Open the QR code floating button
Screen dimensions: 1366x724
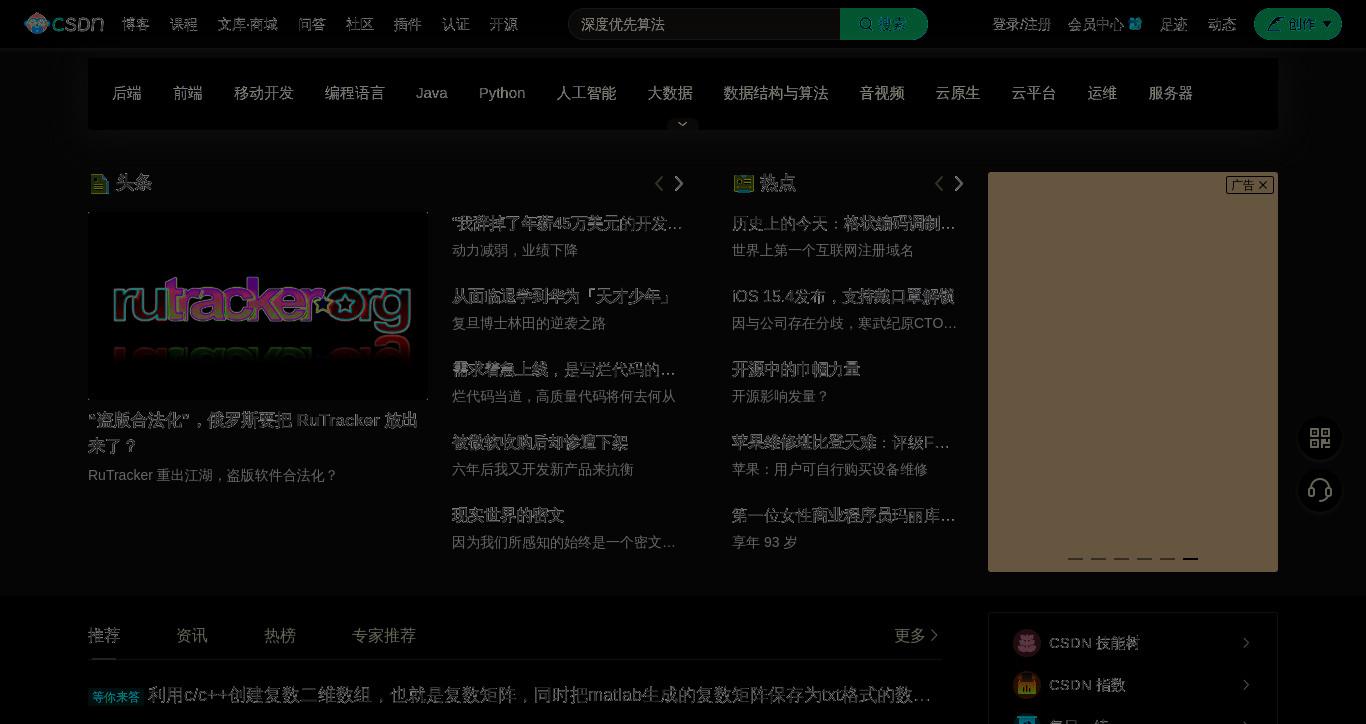(x=1320, y=438)
